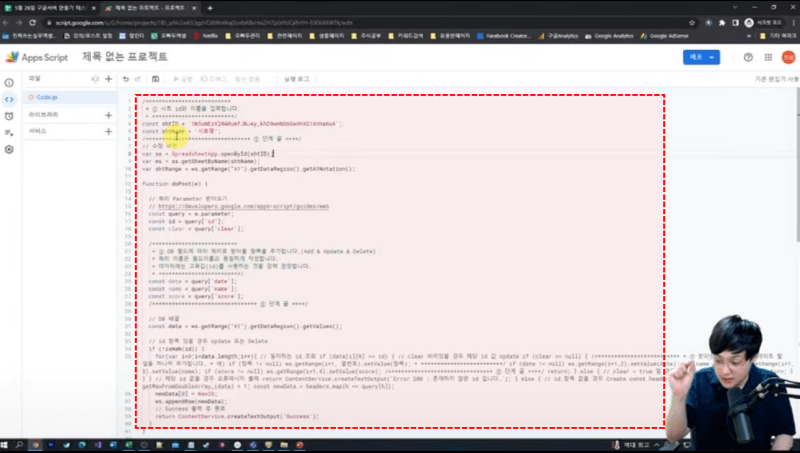Open the Windows Start button
The image size is (800, 453).
(5, 445)
